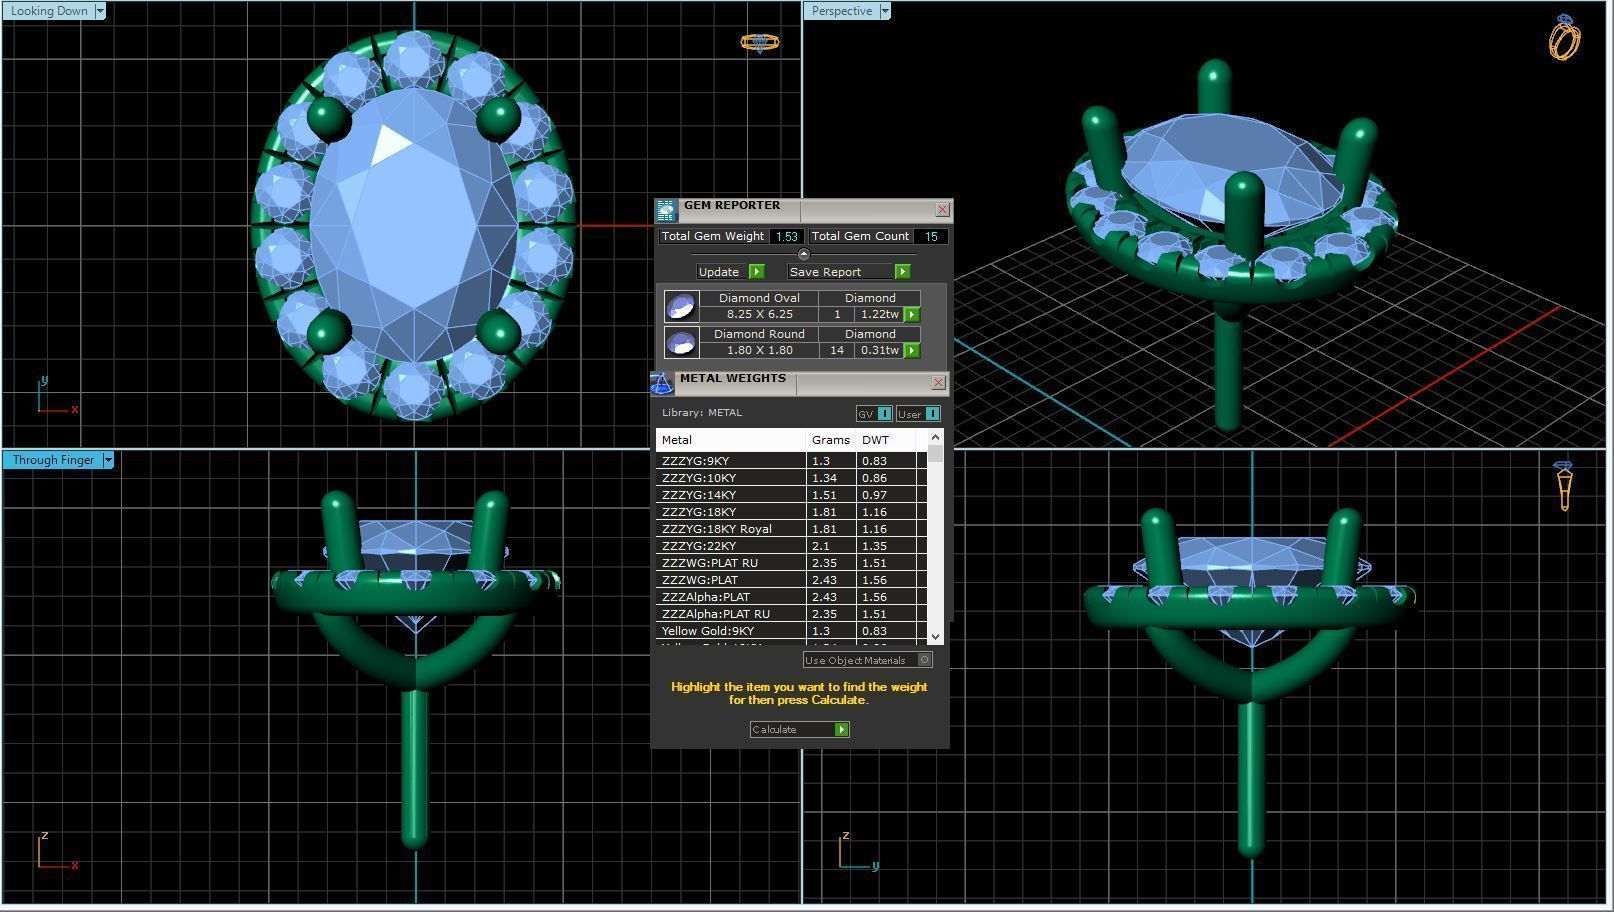Click the Total Gem Count value 15
The image size is (1614, 912).
point(931,236)
